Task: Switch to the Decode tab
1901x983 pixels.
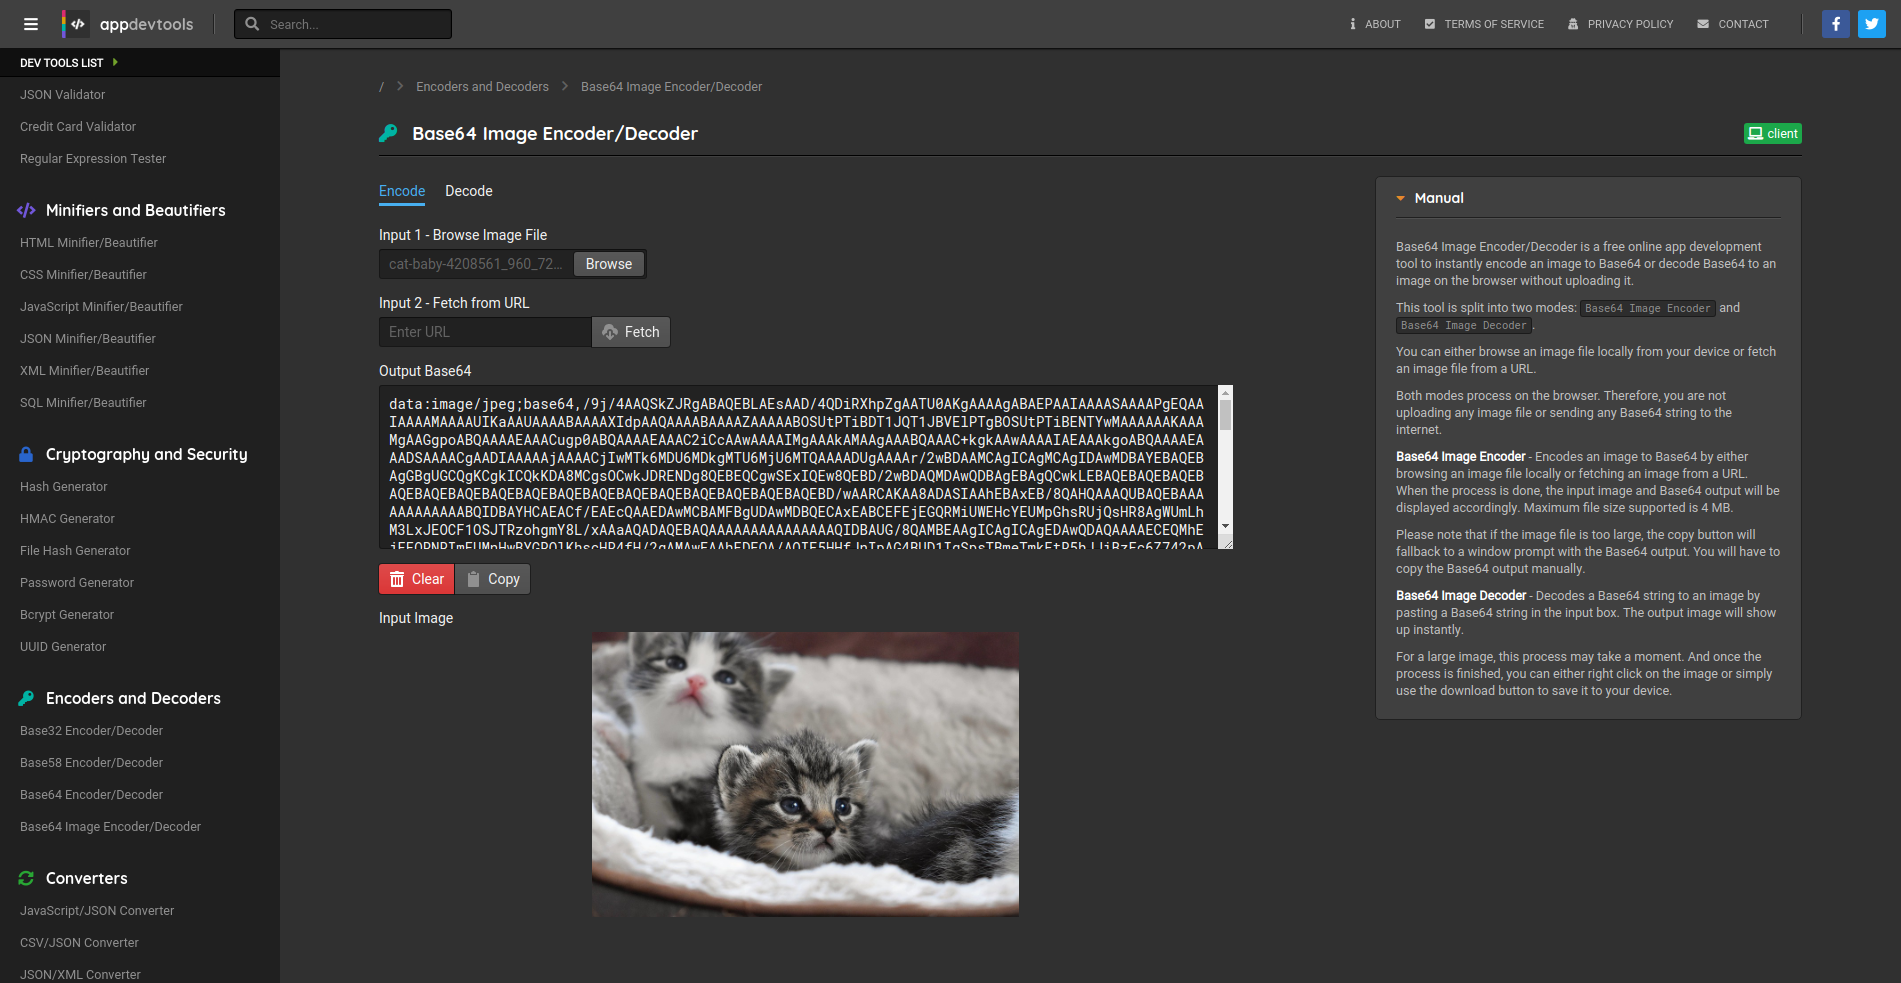Action: (x=468, y=191)
